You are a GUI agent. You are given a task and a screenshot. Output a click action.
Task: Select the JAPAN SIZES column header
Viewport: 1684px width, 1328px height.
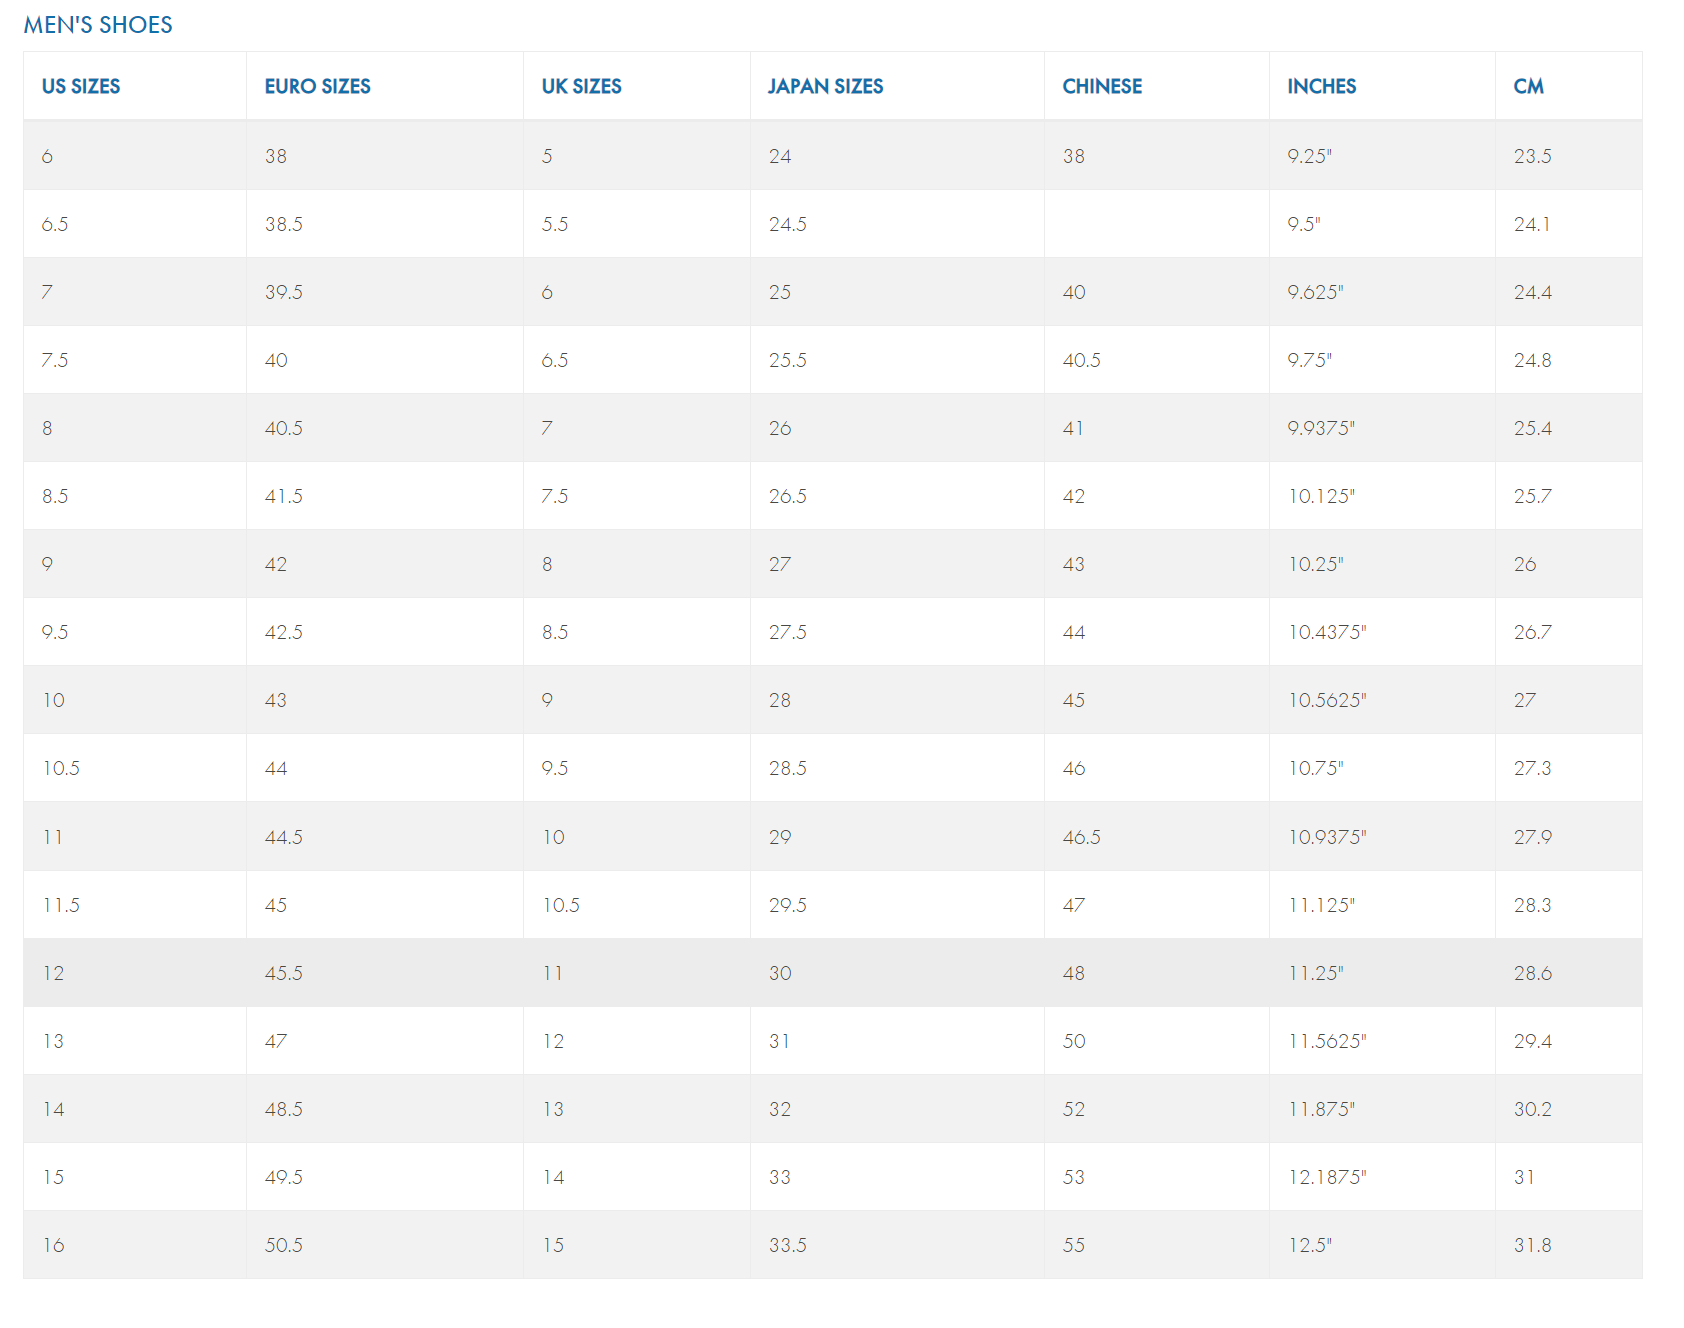pos(825,87)
